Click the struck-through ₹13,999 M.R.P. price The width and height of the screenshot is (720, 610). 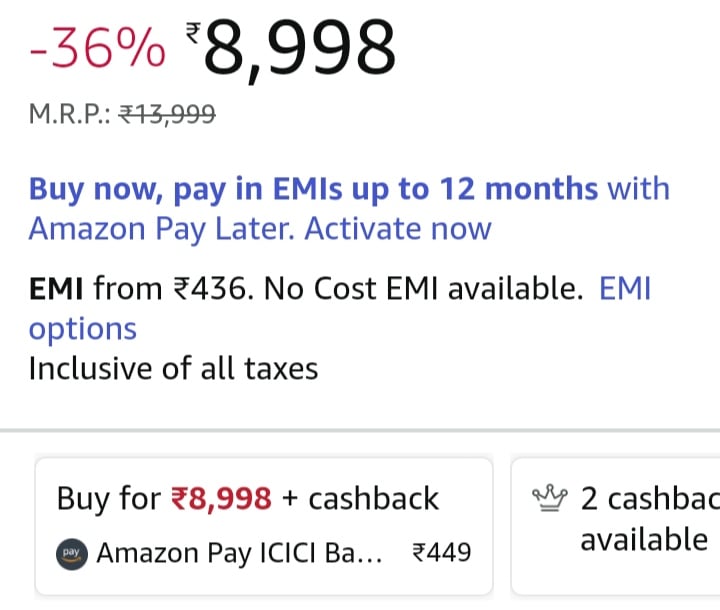point(167,115)
